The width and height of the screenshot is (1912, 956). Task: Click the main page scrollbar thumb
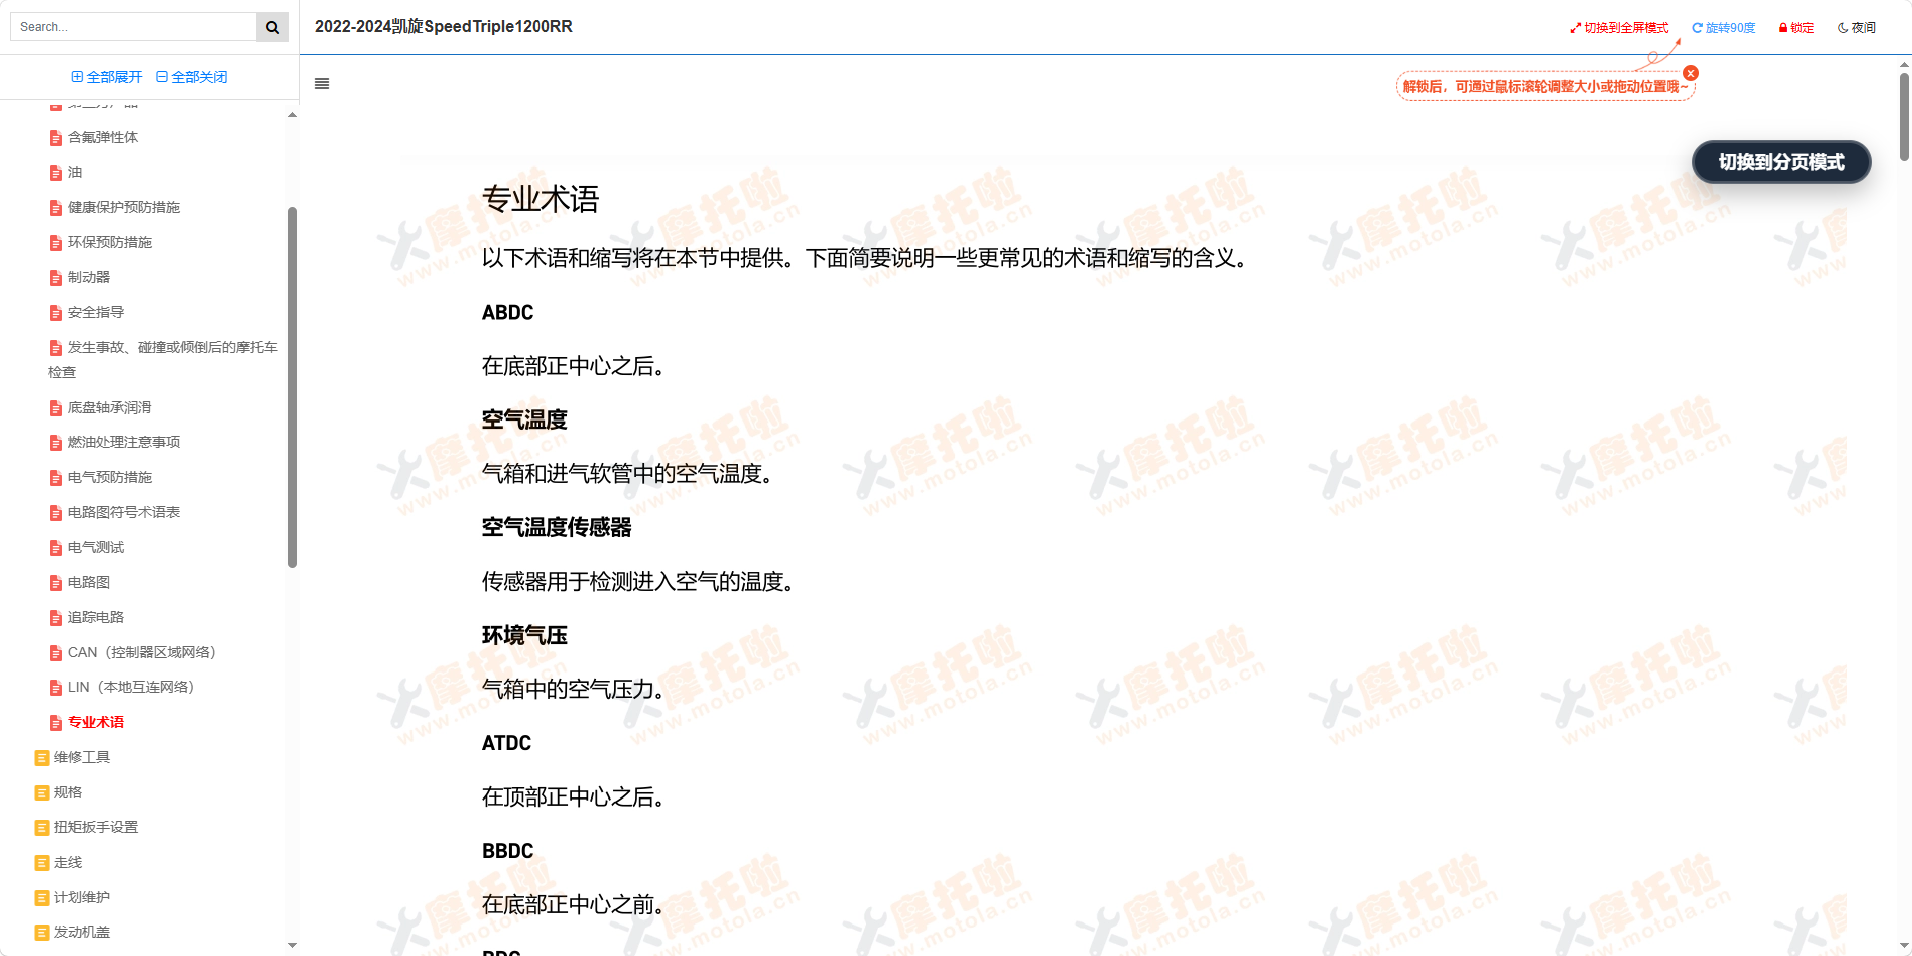pos(1904,116)
